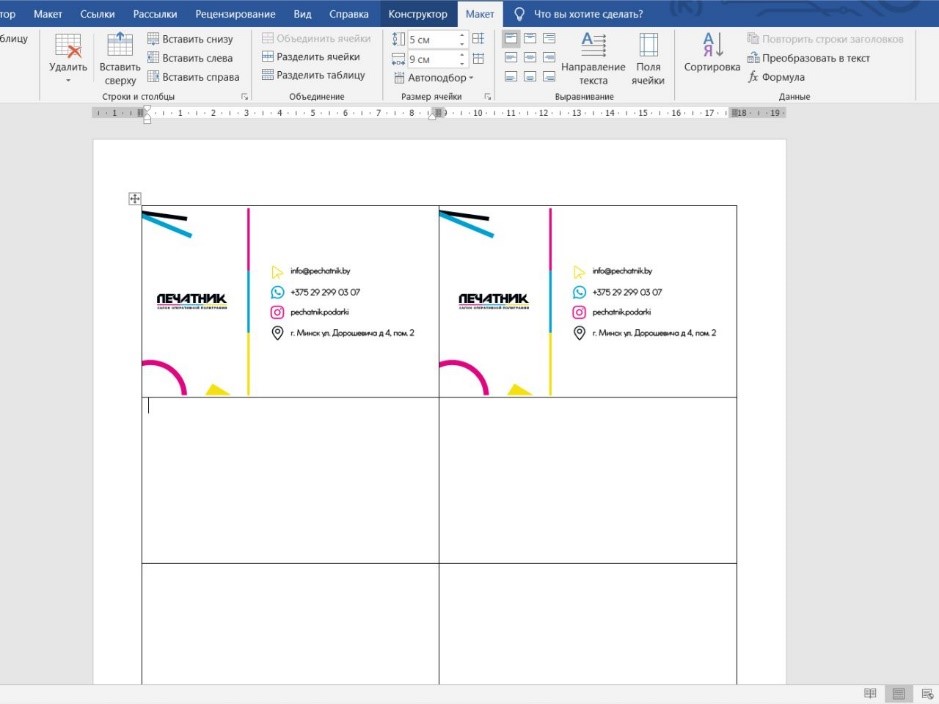Click the table move handle
This screenshot has height=704, width=939.
(135, 199)
